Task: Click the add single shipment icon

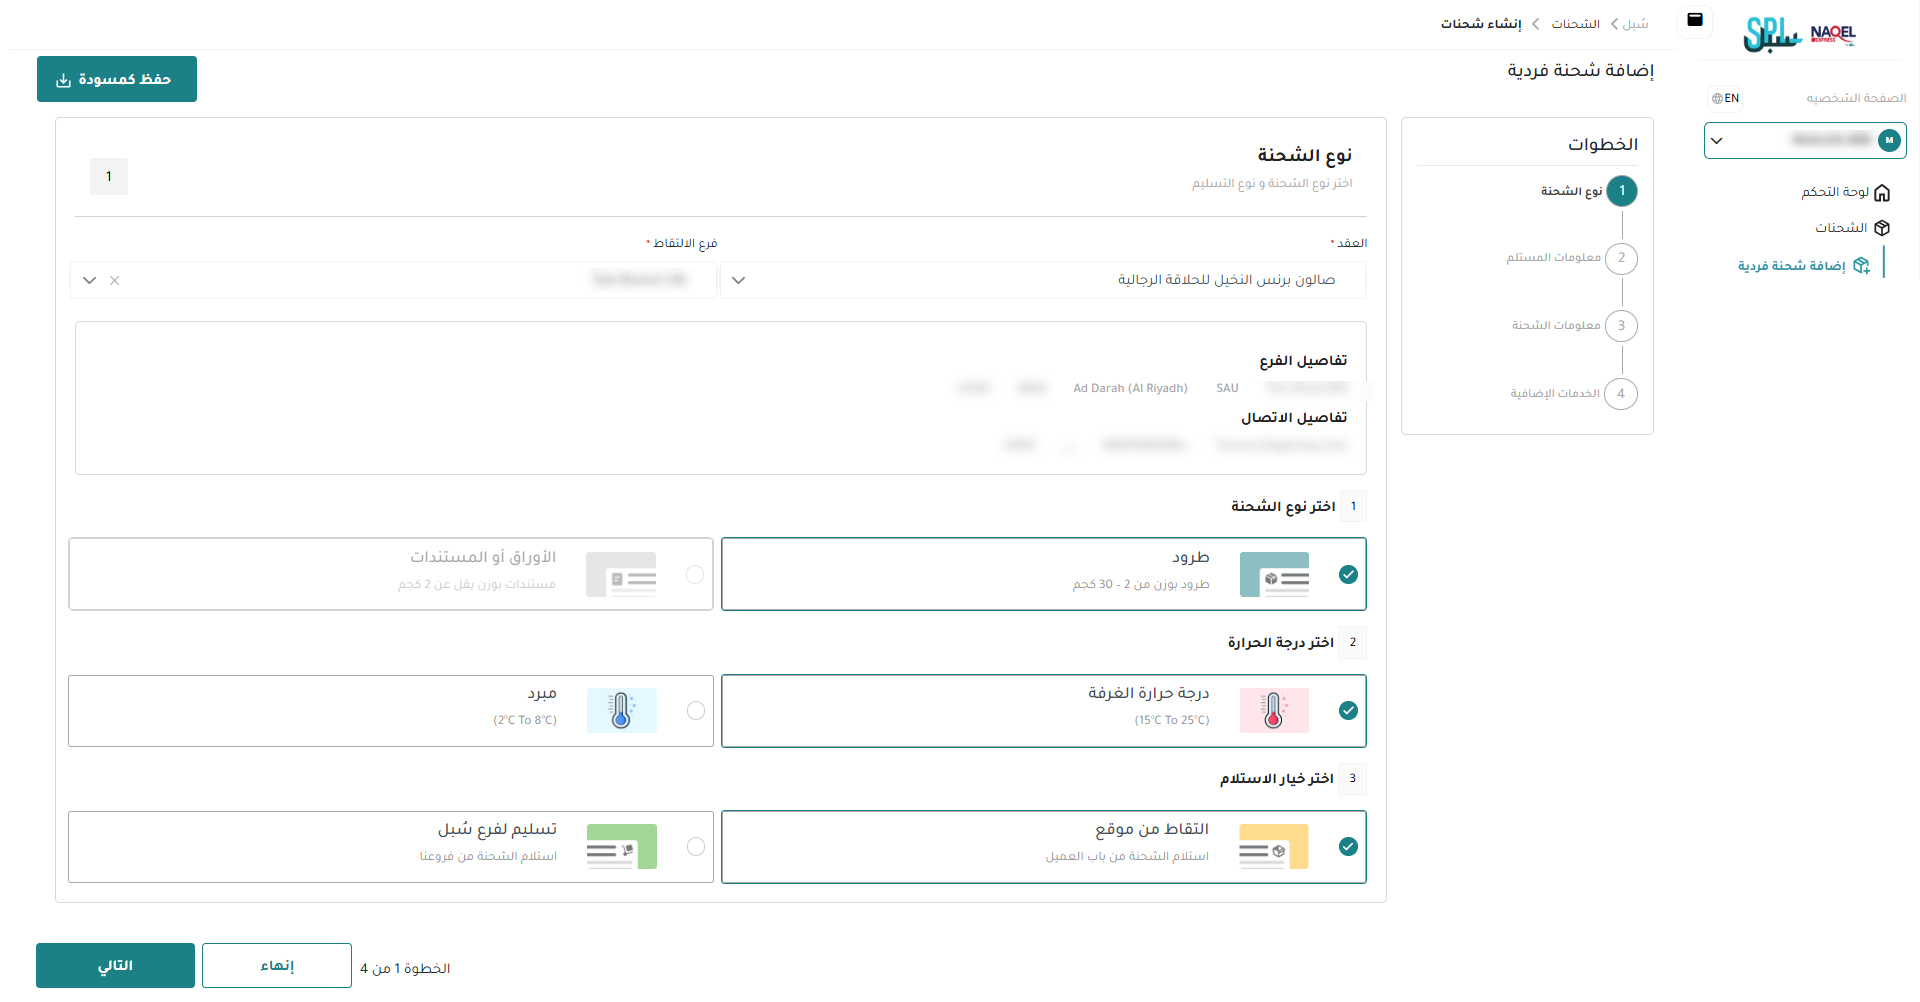Action: (1861, 266)
